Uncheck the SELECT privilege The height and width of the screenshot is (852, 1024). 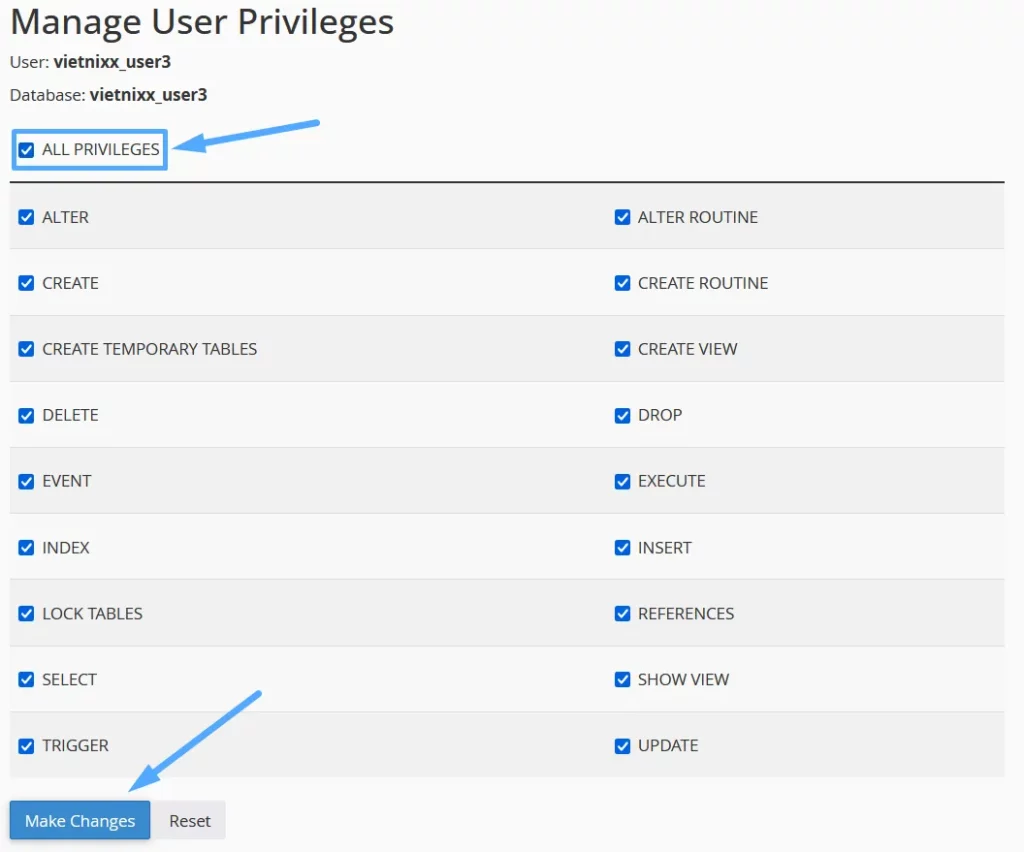click(26, 679)
